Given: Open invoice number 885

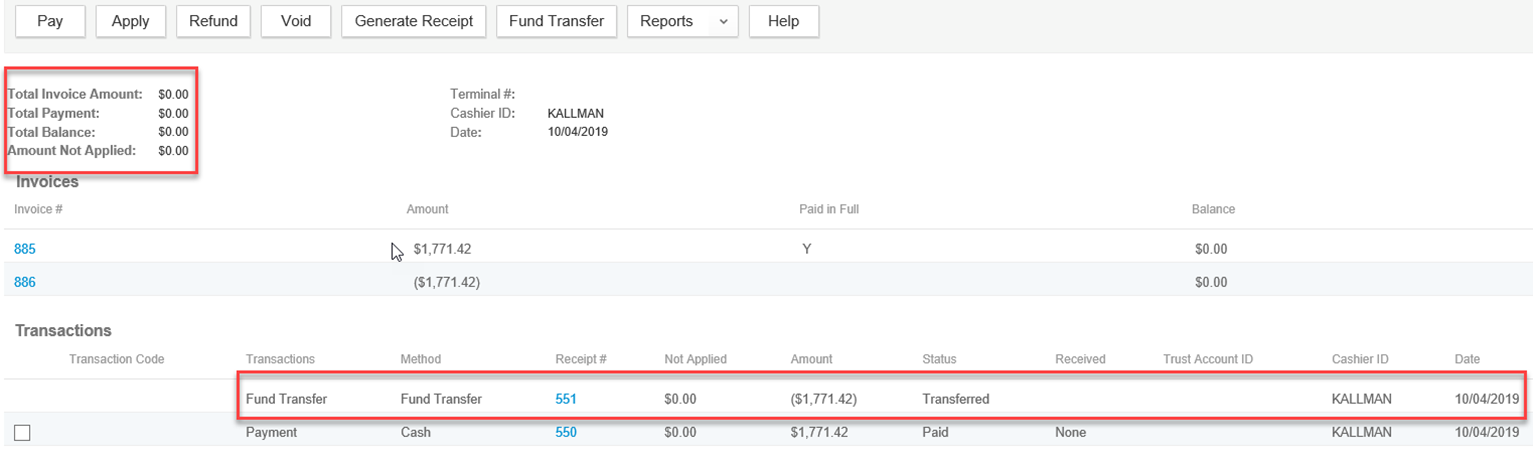Looking at the screenshot, I should click(25, 249).
